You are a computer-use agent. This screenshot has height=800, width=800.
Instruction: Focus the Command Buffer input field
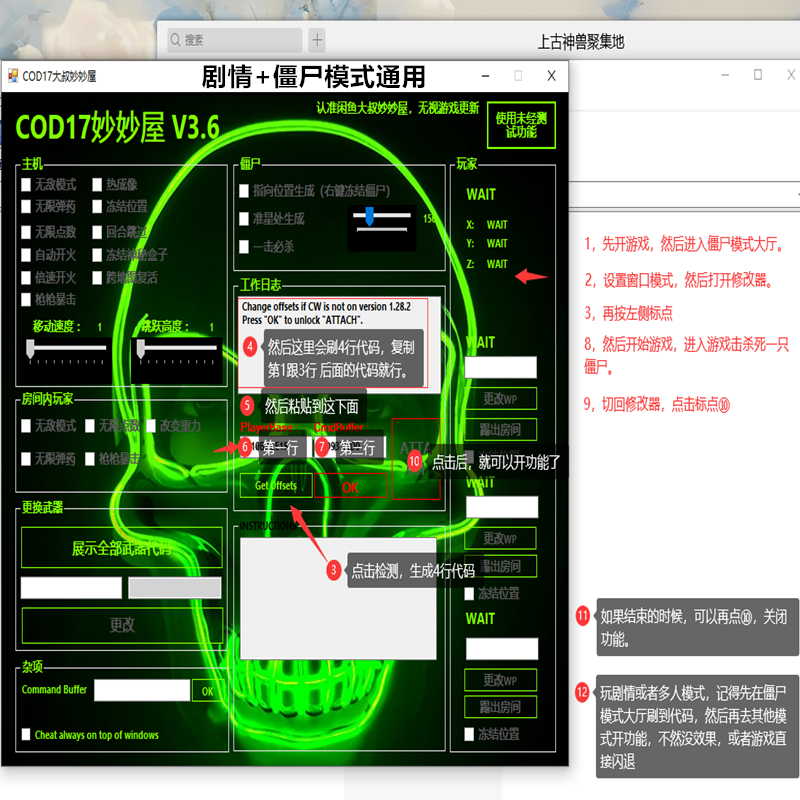coord(142,690)
